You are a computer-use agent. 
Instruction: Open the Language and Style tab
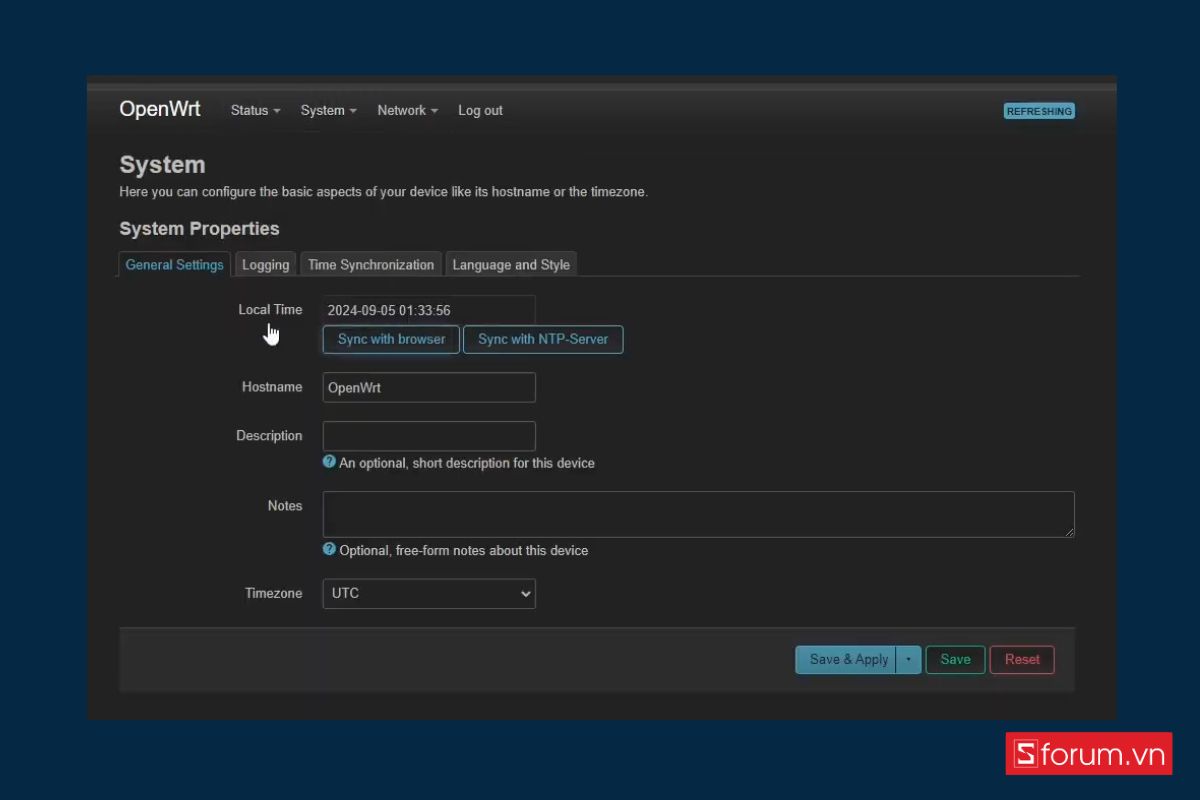tap(511, 264)
